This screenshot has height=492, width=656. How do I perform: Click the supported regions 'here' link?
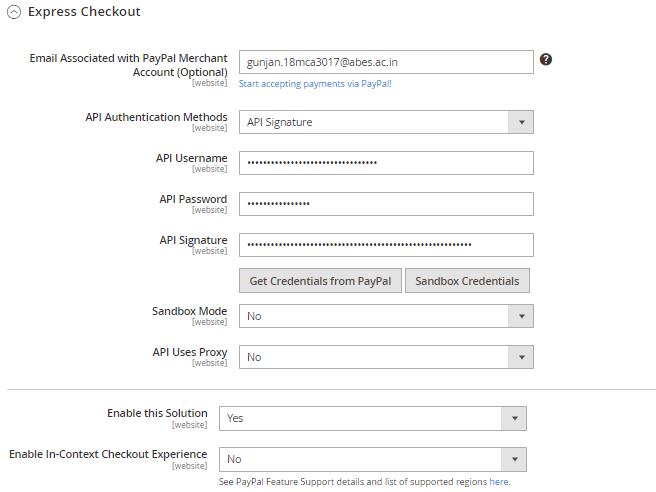click(499, 482)
